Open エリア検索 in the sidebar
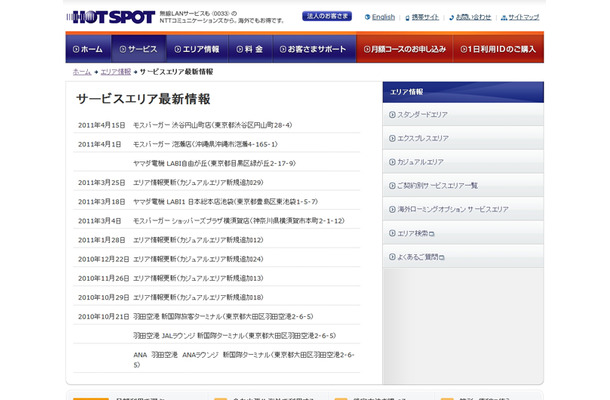This screenshot has height=400, width=610. click(x=463, y=233)
